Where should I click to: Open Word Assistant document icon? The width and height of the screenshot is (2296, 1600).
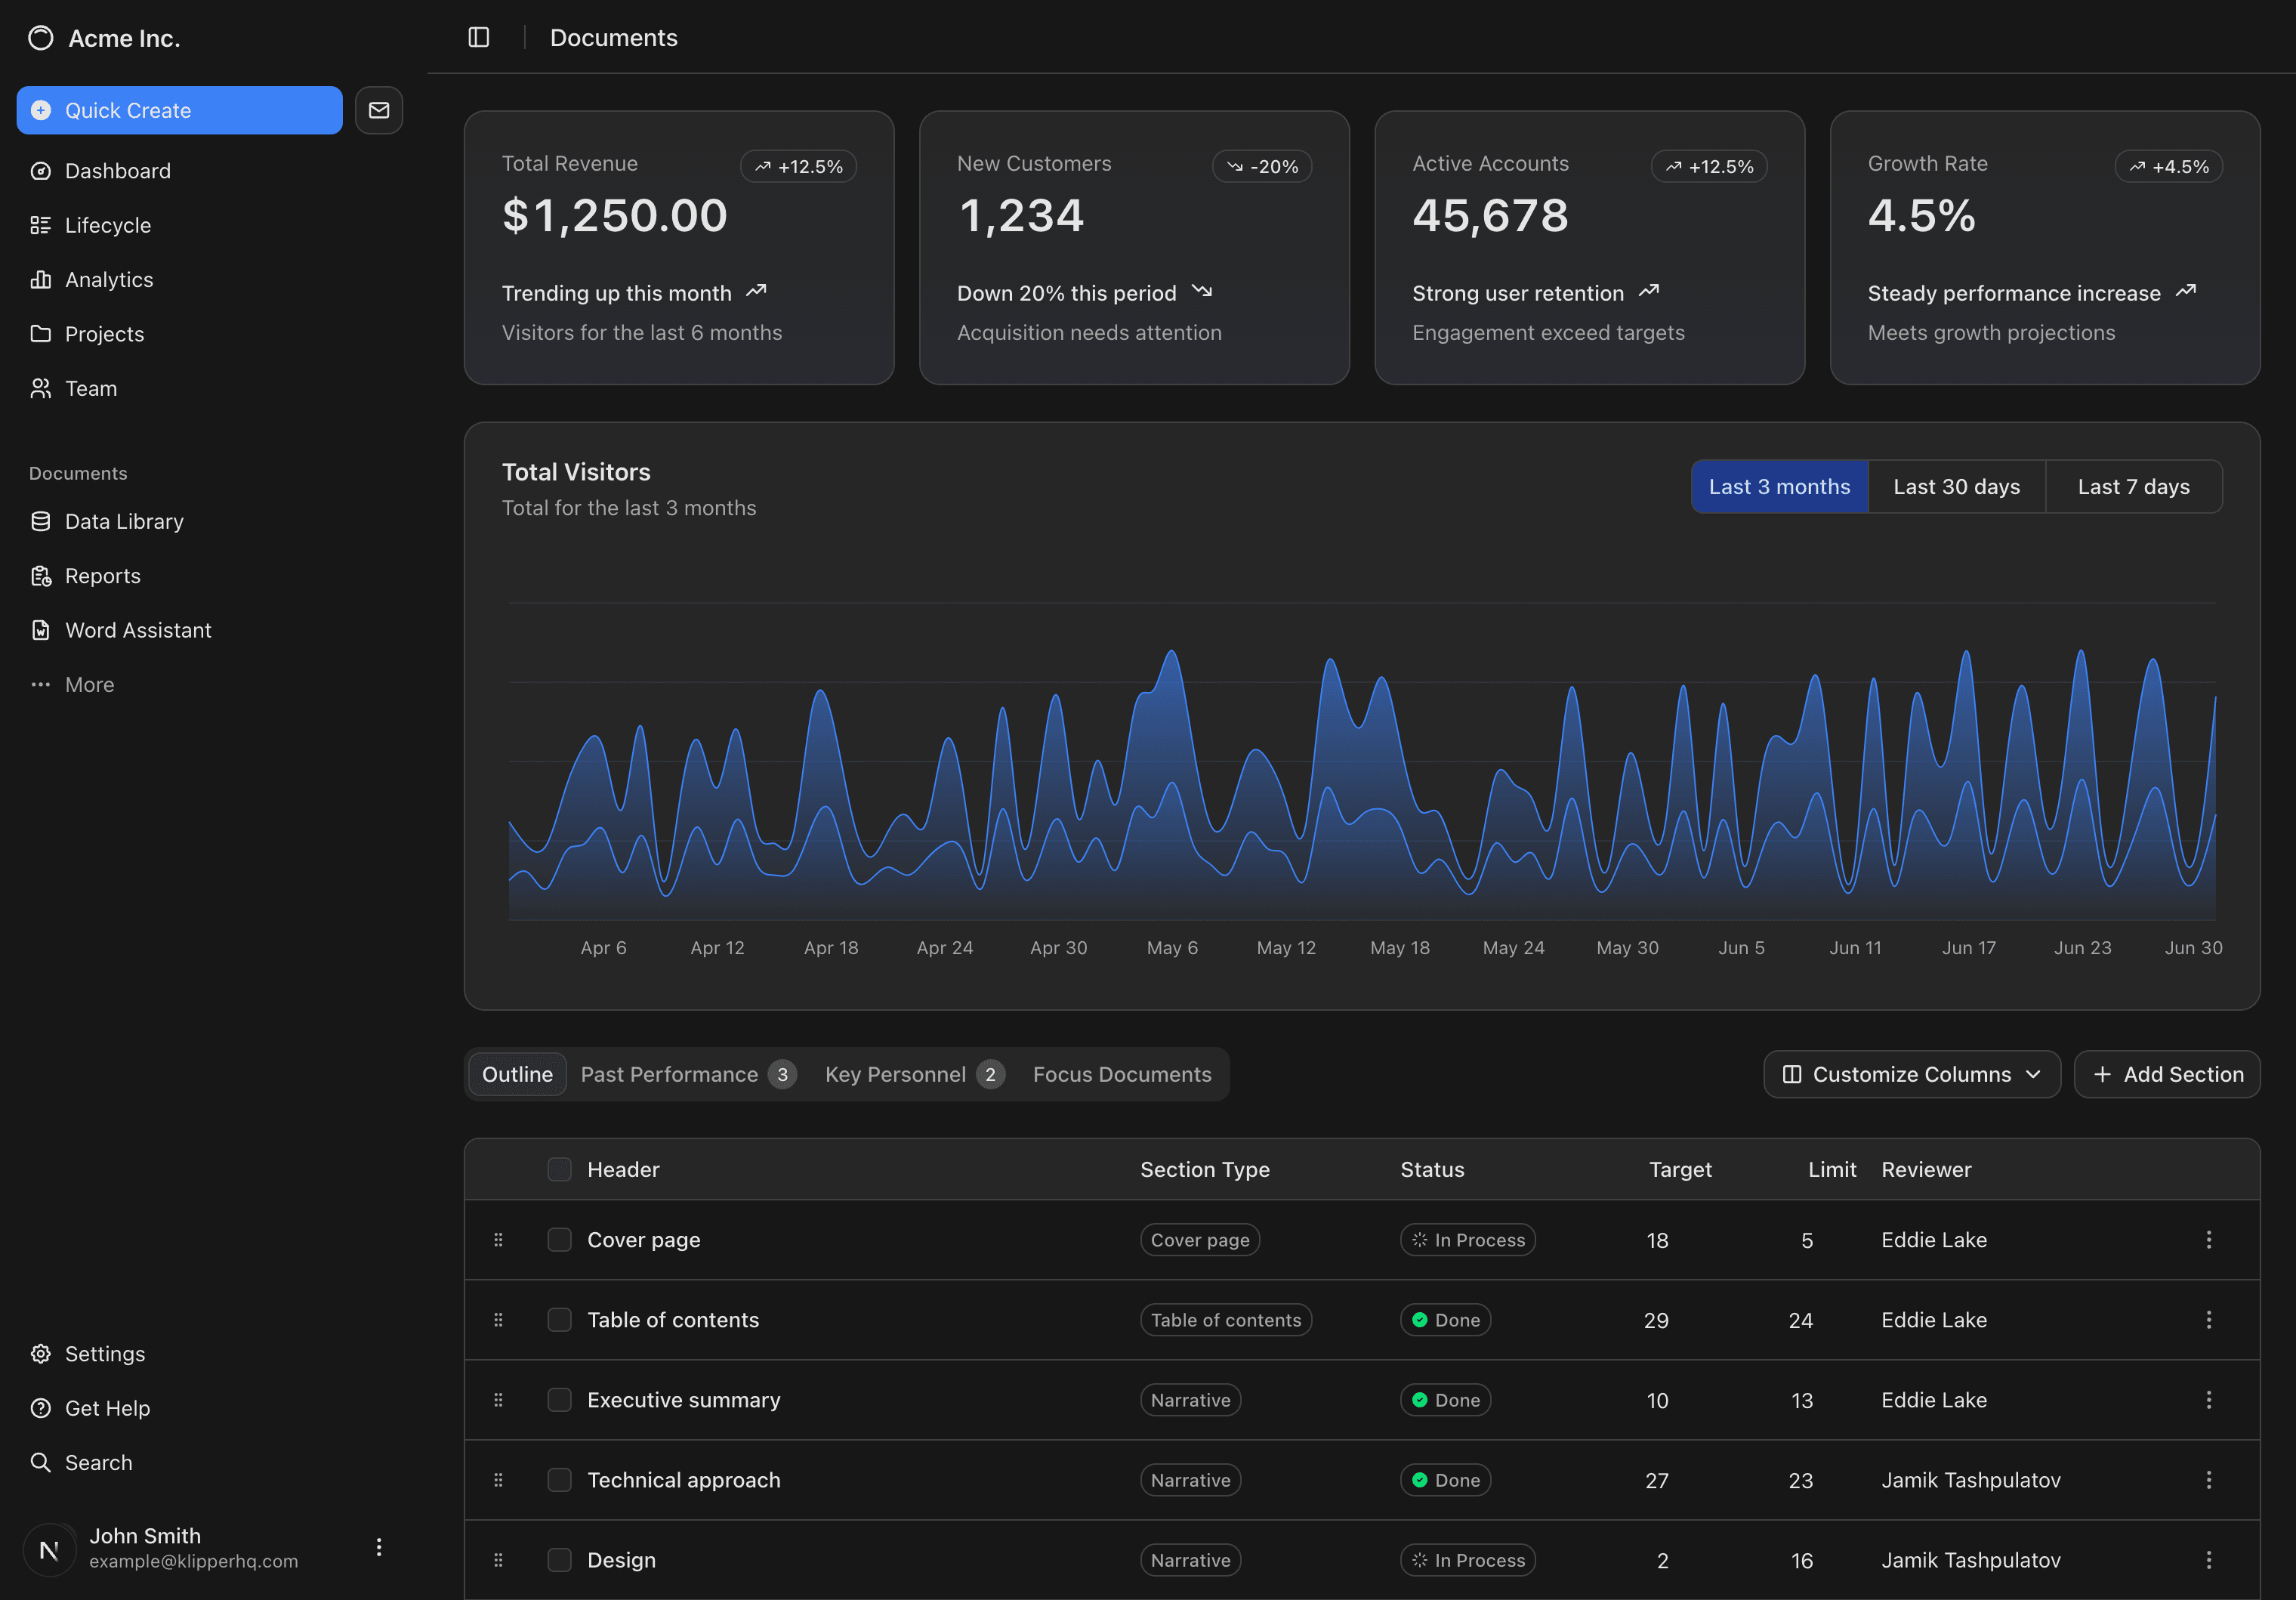40,630
